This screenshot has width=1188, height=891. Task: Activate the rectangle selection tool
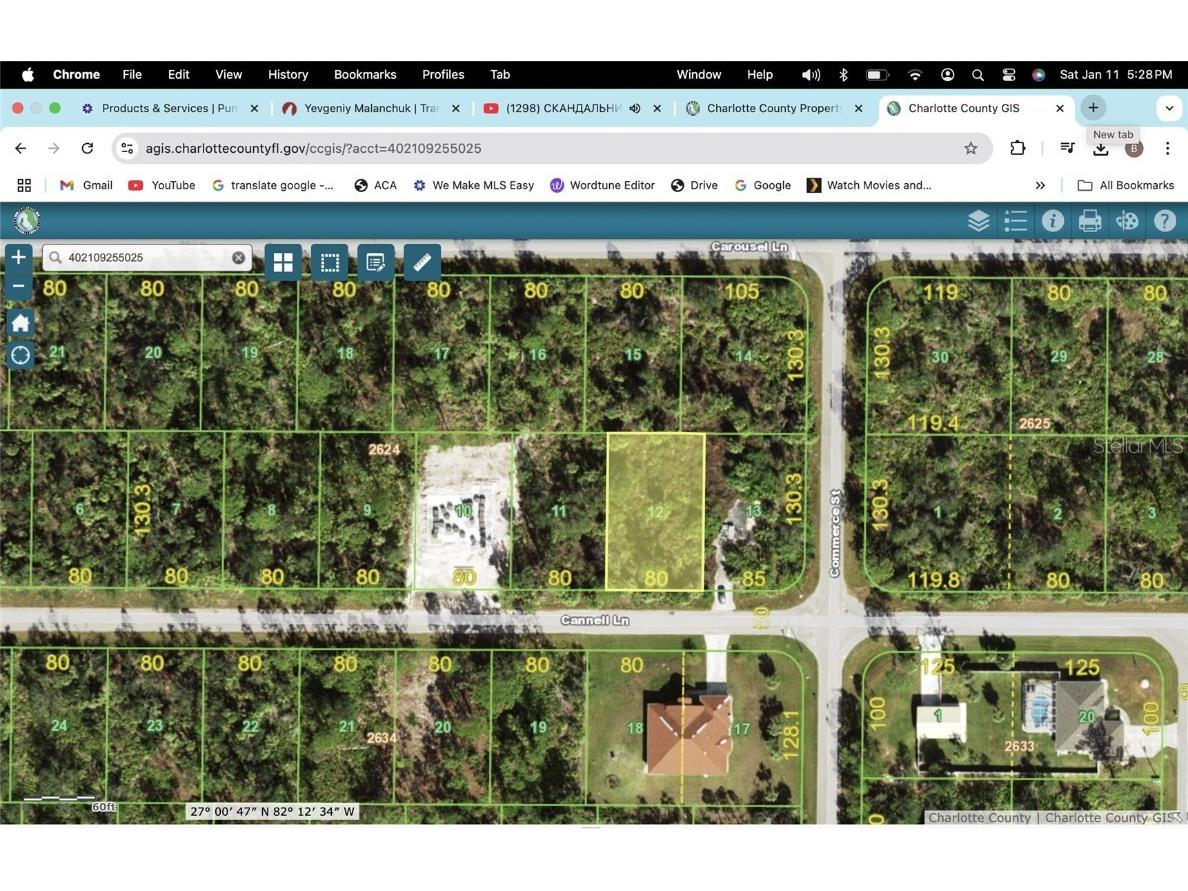[329, 262]
